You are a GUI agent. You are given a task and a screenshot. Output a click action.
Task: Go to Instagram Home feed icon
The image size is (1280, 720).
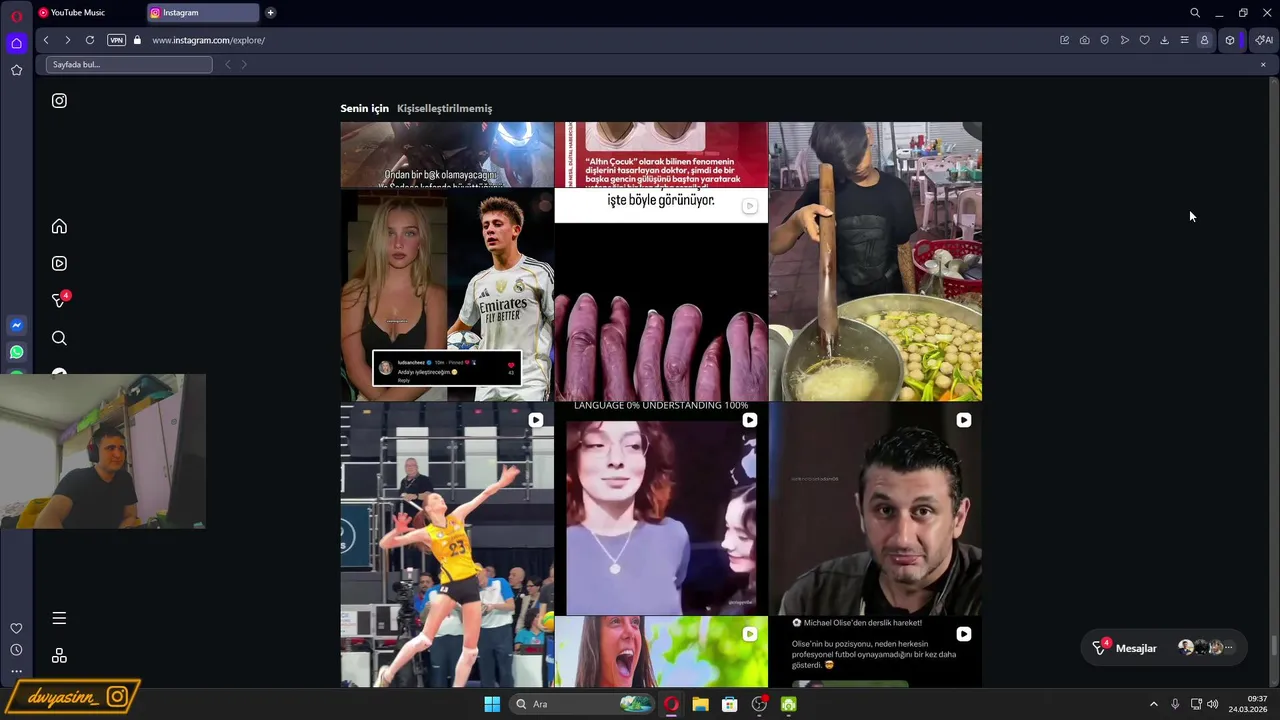tap(59, 227)
